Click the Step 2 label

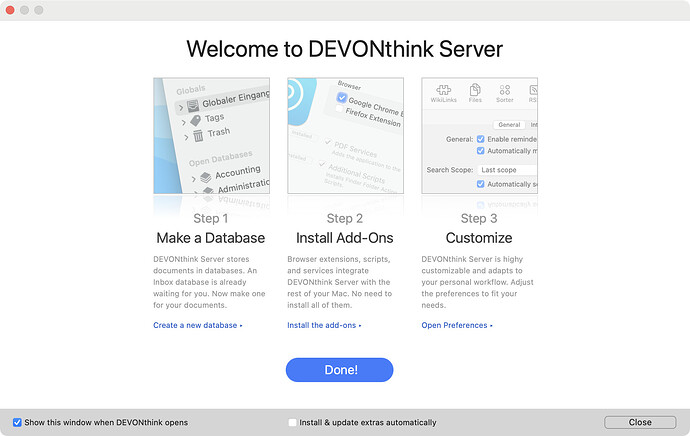click(x=345, y=218)
